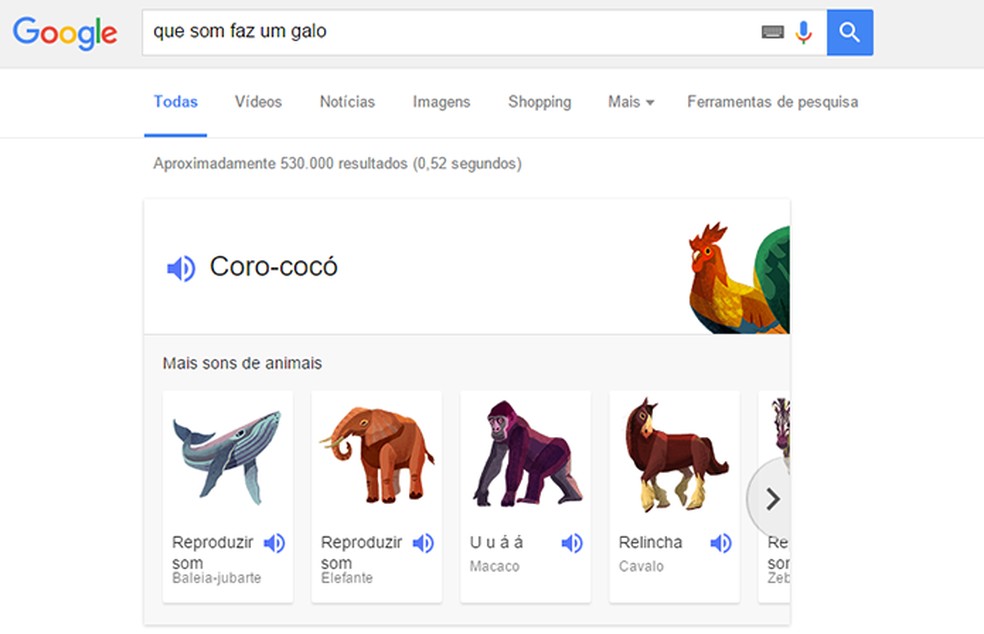
Task: Play the Cavalo 'Relincha' speaker icon
Action: coord(720,543)
